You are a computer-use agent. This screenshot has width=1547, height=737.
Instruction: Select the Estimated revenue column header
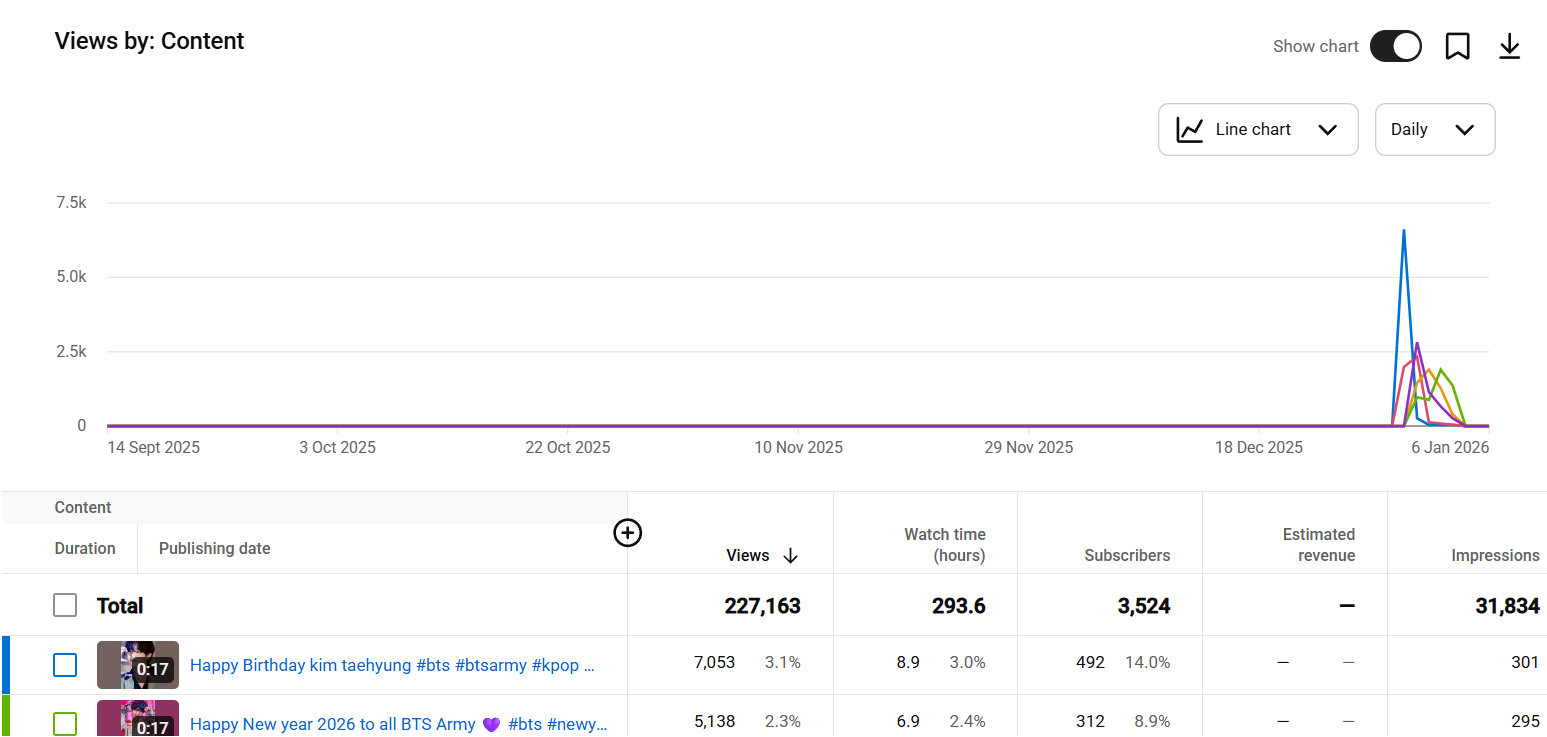(x=1318, y=545)
